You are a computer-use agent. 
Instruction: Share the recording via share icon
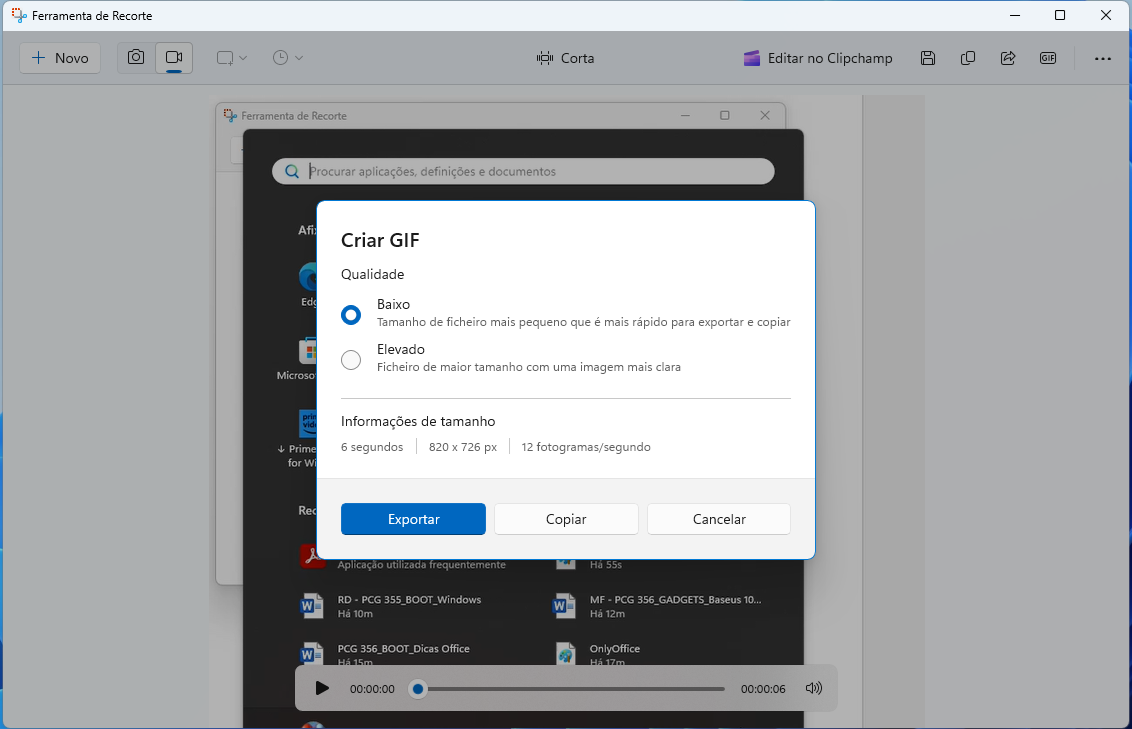tap(1008, 57)
